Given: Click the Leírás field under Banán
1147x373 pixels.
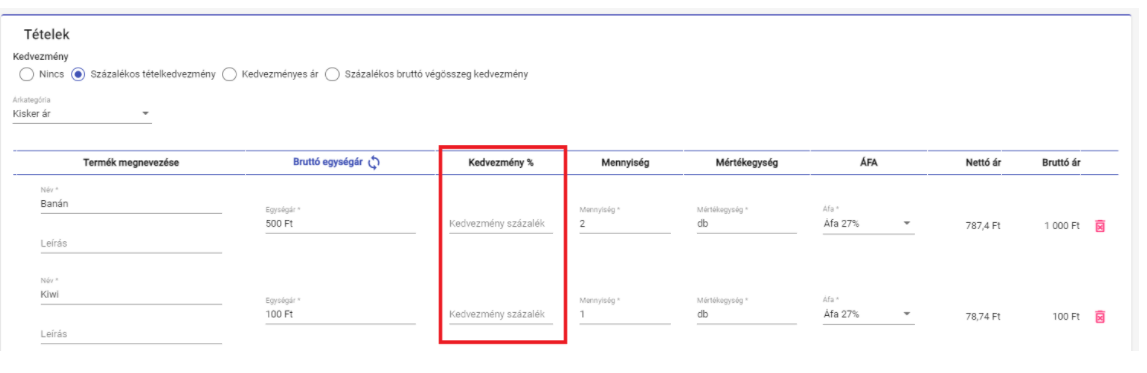Looking at the screenshot, I should (131, 244).
